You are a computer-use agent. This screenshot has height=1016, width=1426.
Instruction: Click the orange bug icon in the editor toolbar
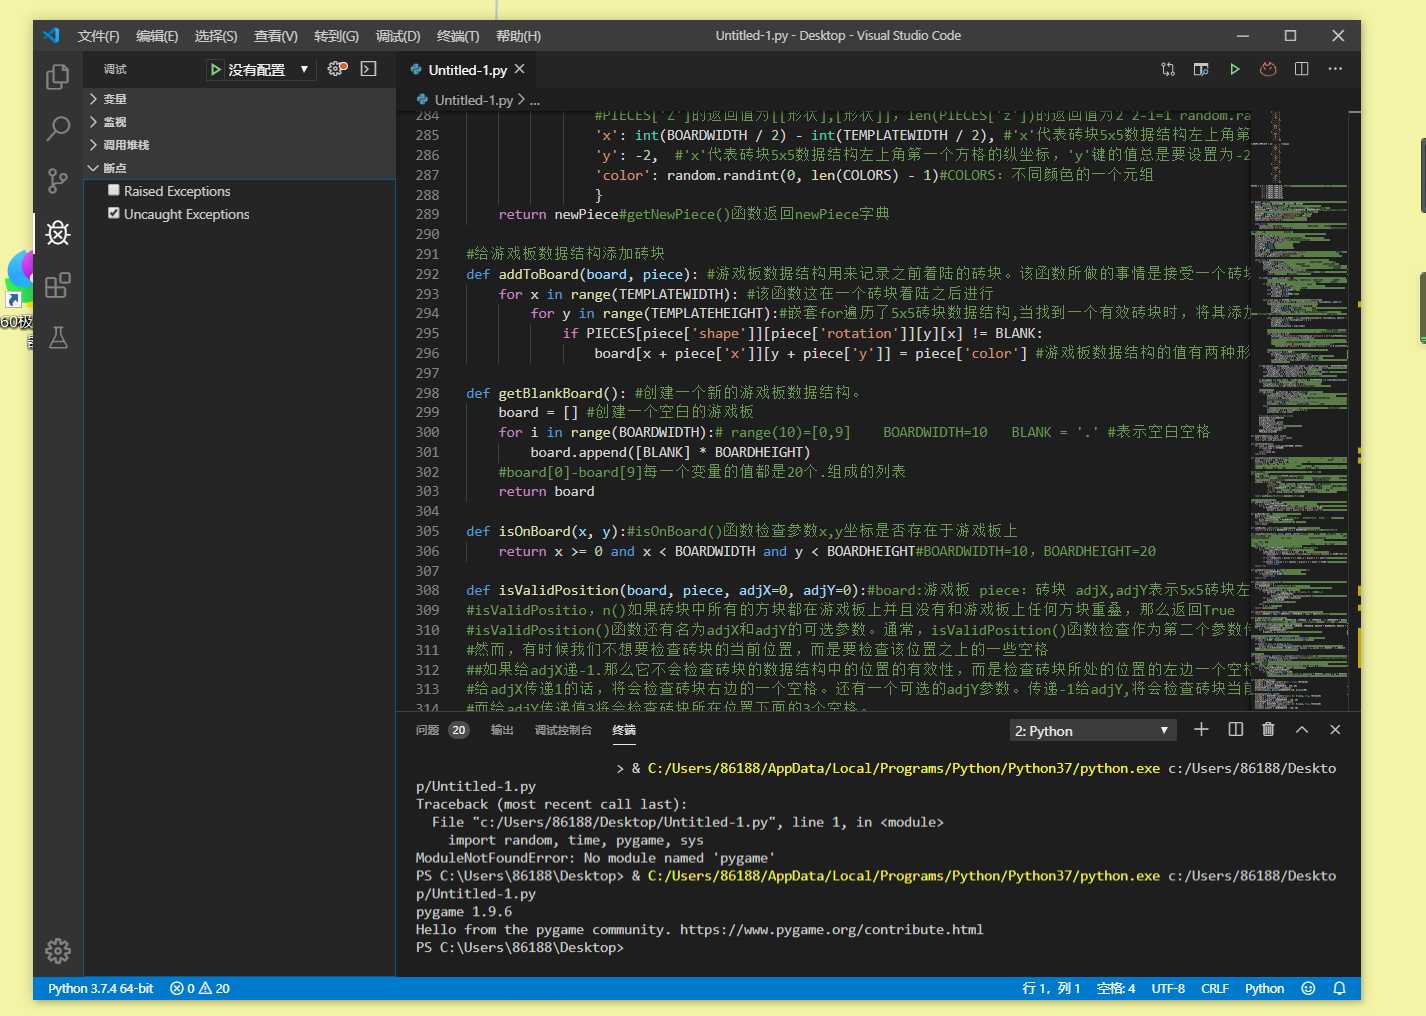click(x=1268, y=69)
